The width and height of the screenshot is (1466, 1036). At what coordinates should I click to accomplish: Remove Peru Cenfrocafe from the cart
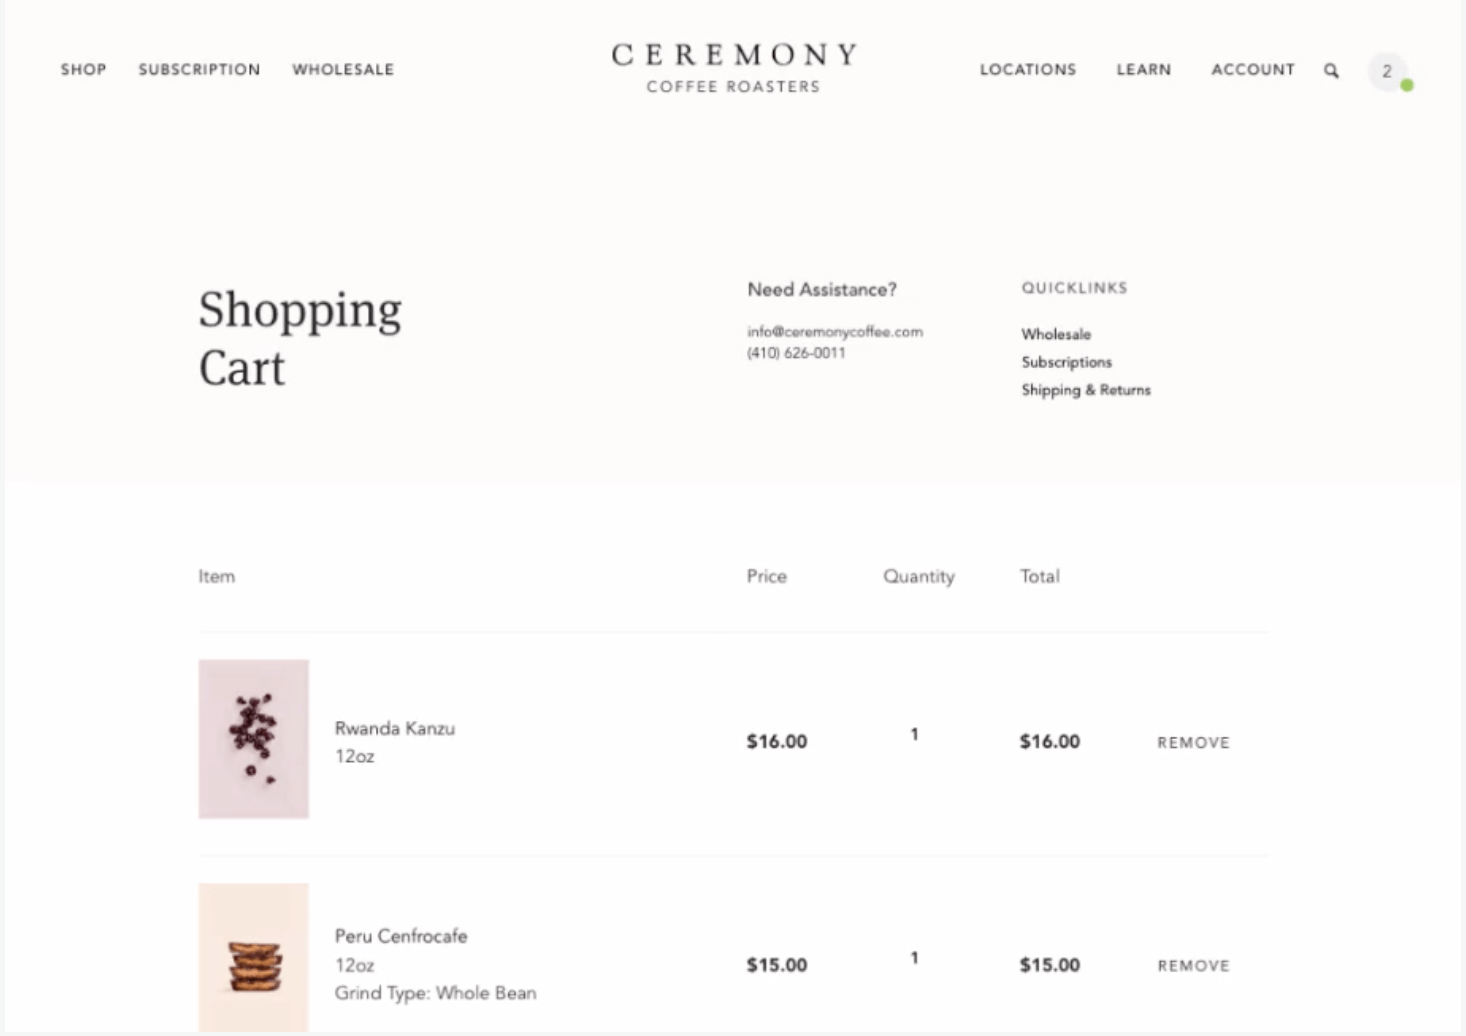1193,966
